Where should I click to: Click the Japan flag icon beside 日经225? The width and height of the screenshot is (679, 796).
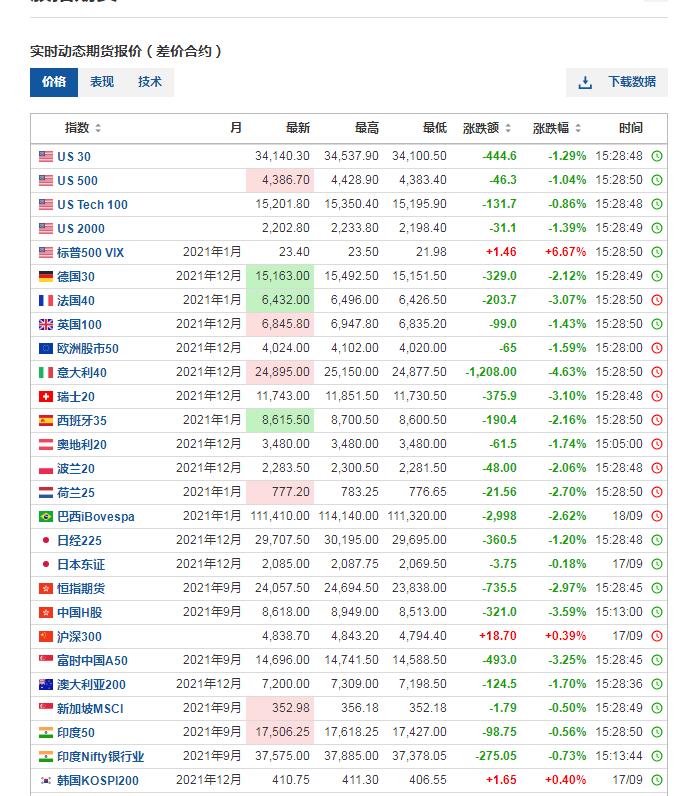[46, 540]
